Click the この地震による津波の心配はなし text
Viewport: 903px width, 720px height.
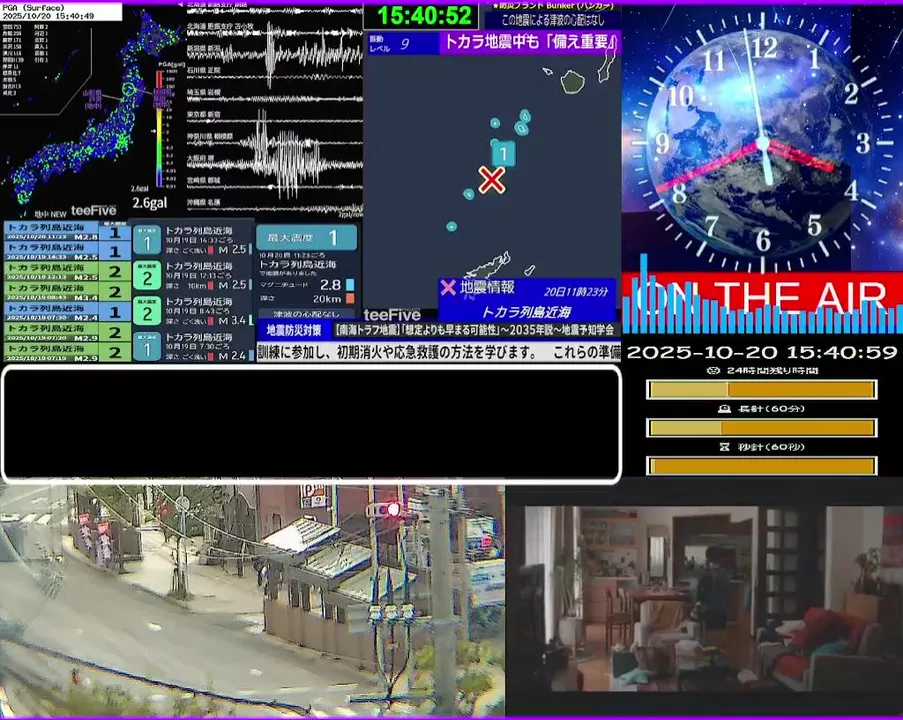[552, 21]
